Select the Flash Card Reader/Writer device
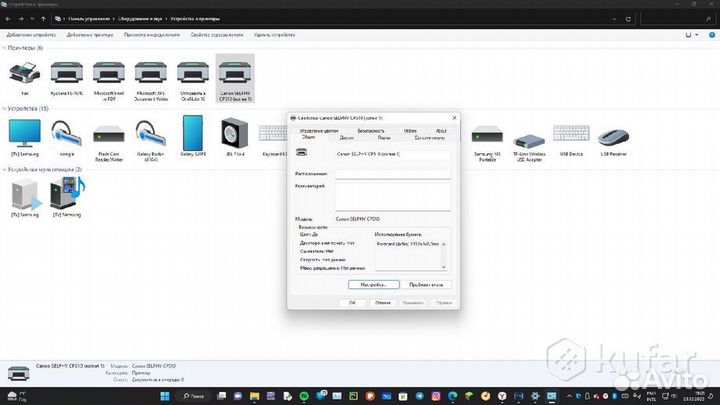Image resolution: width=720 pixels, height=405 pixels. pyautogui.click(x=108, y=133)
